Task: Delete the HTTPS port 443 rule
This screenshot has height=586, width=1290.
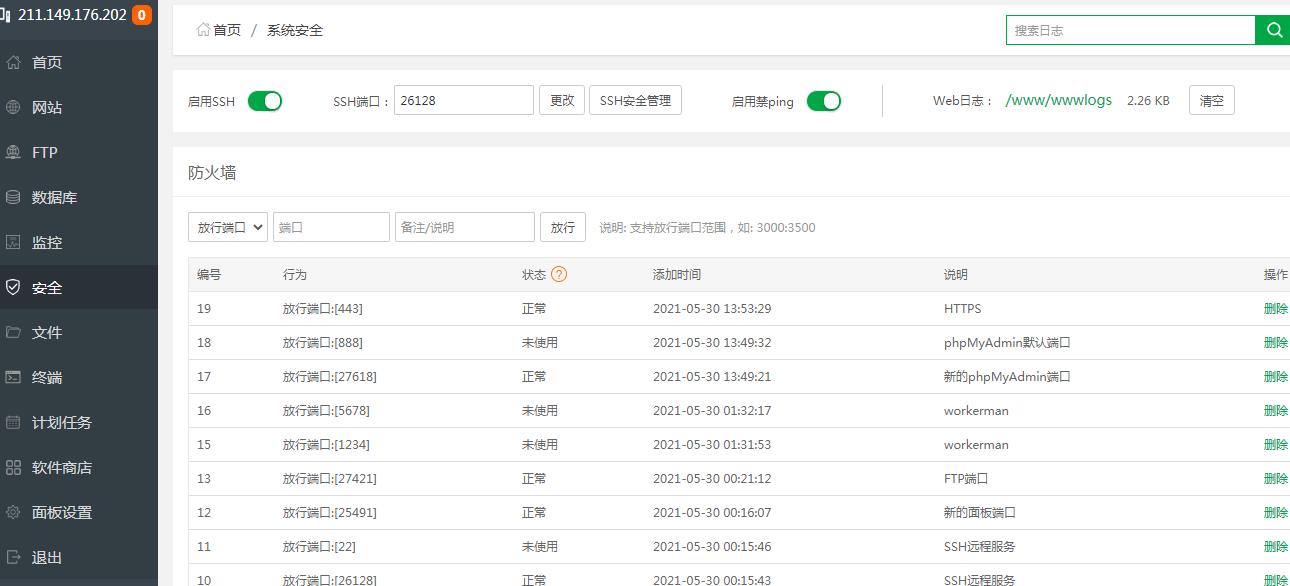Action: tap(1276, 308)
